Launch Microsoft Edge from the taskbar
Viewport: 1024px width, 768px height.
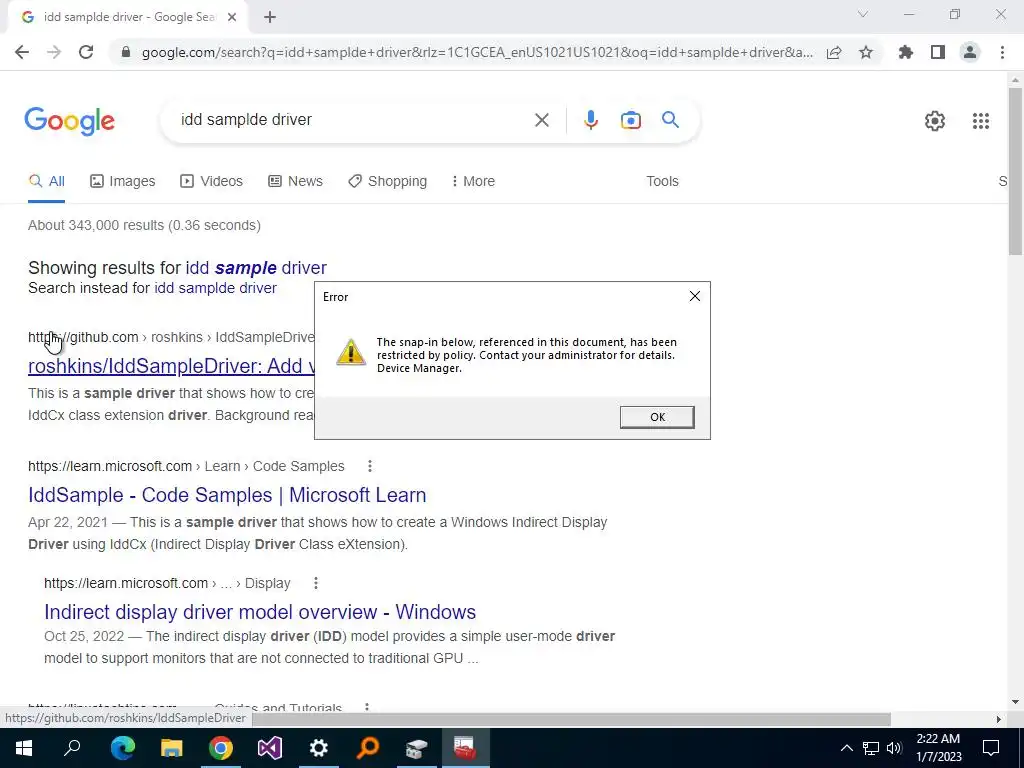(x=122, y=748)
